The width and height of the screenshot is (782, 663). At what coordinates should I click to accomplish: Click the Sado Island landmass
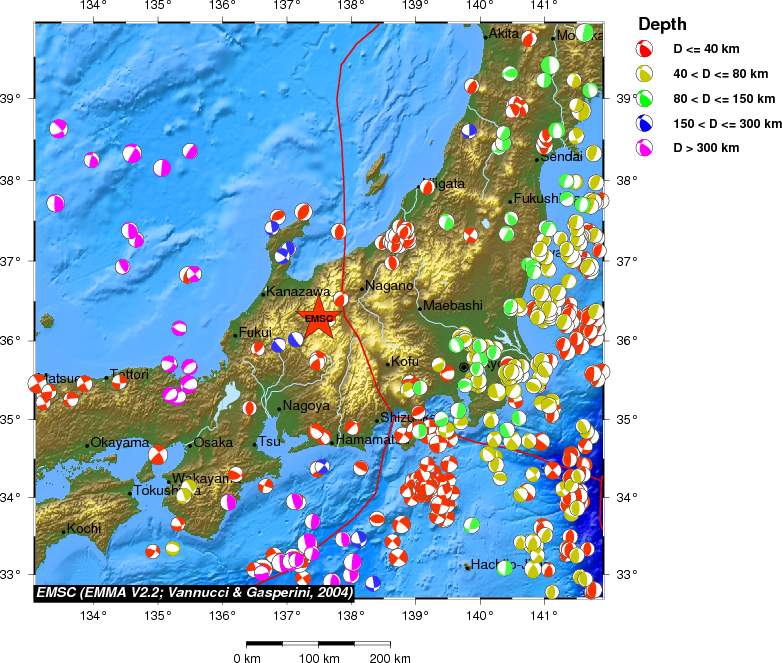click(x=377, y=174)
